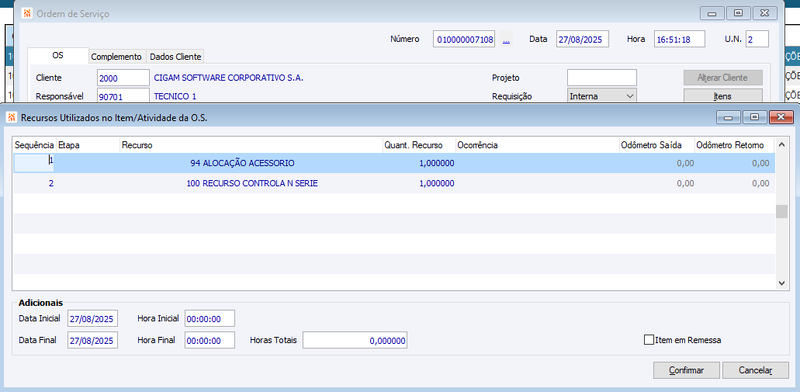Viewport: 800px width, 392px height.
Task: Click the Ocorrência column header
Action: coord(537,145)
